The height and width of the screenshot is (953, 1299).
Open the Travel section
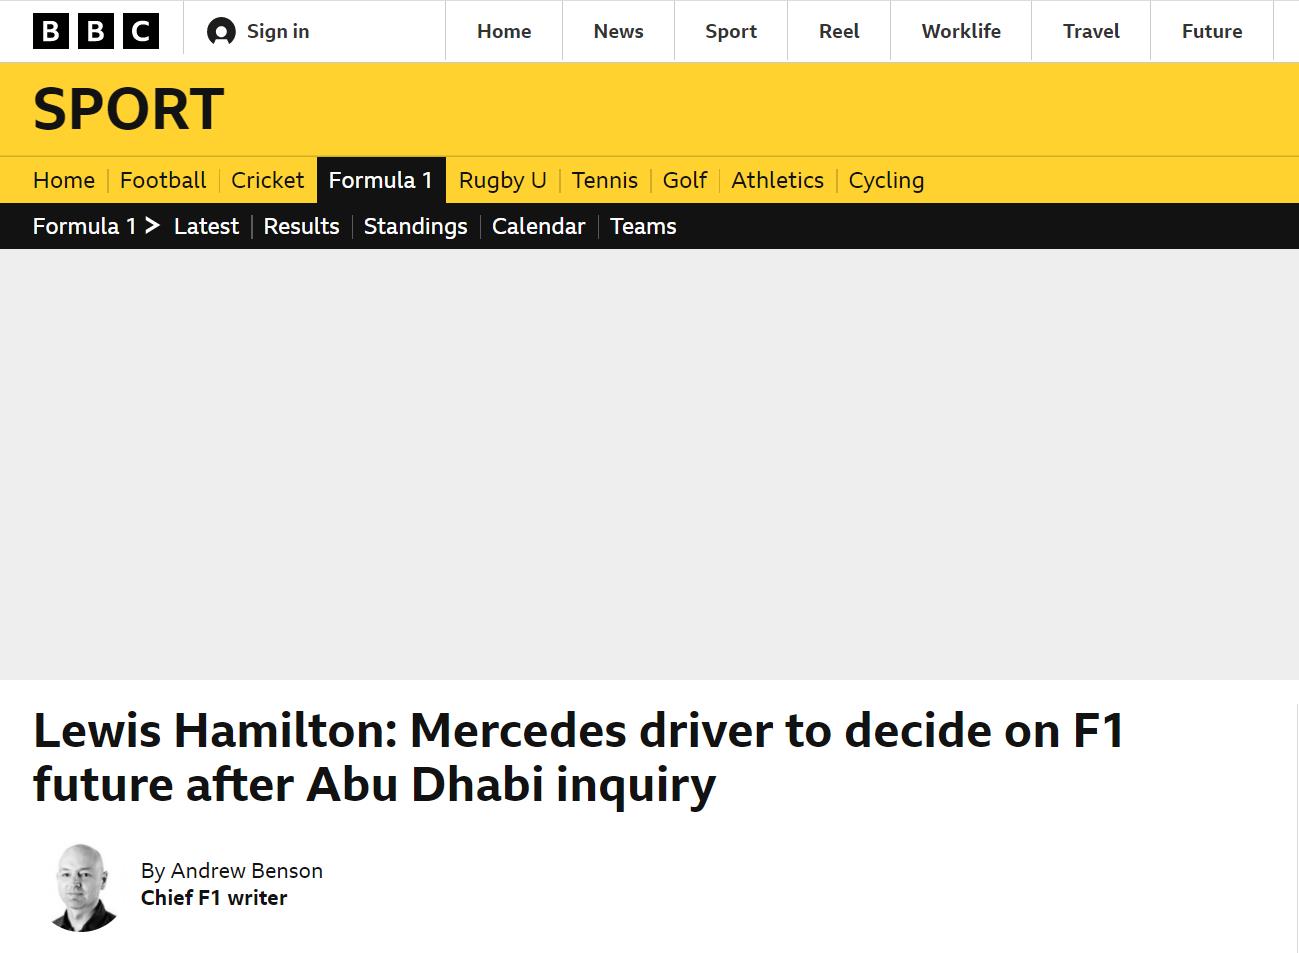click(x=1091, y=32)
